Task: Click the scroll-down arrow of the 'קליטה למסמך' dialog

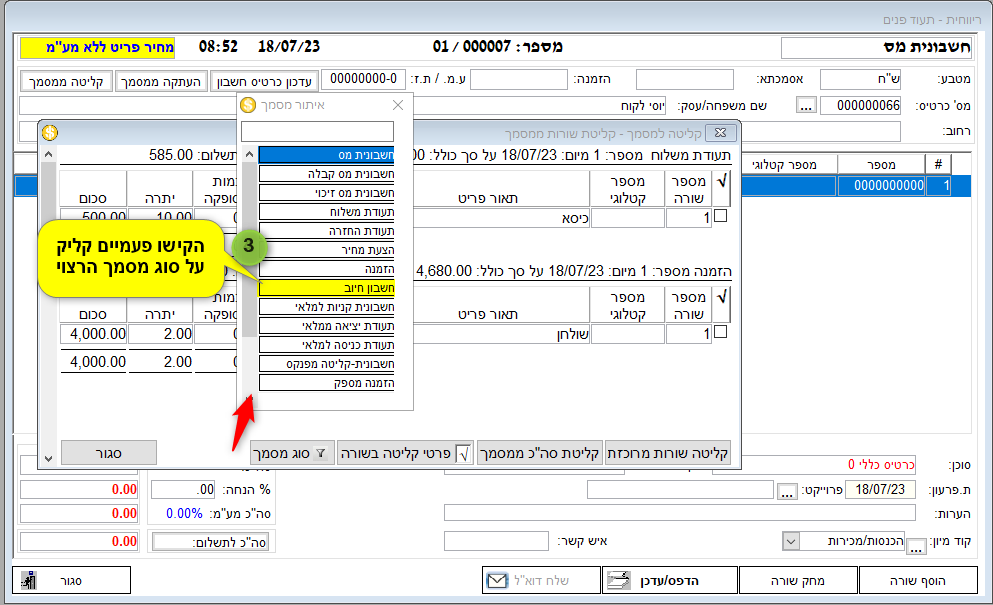Action: [49, 458]
